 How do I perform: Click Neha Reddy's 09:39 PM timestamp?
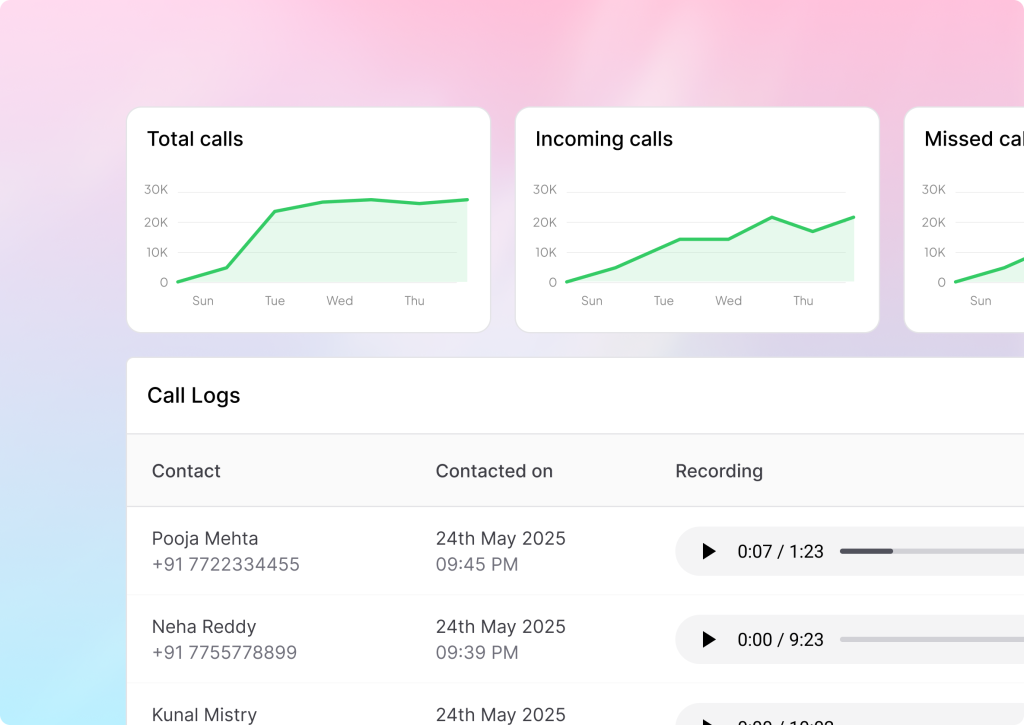(477, 652)
